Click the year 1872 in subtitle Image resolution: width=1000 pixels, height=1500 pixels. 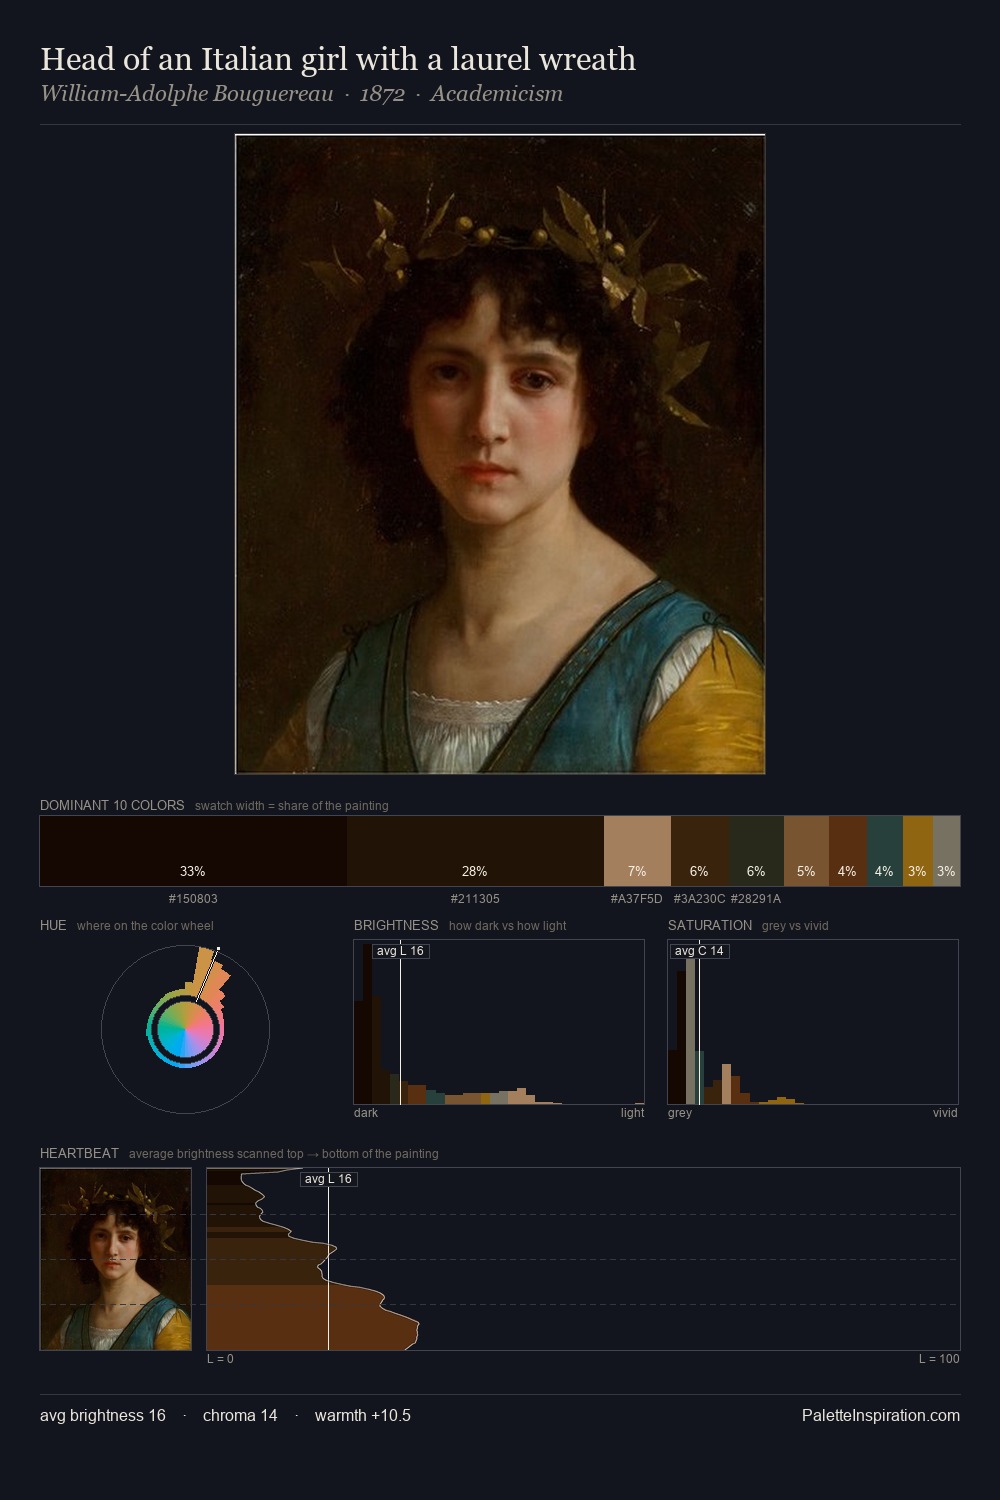382,94
